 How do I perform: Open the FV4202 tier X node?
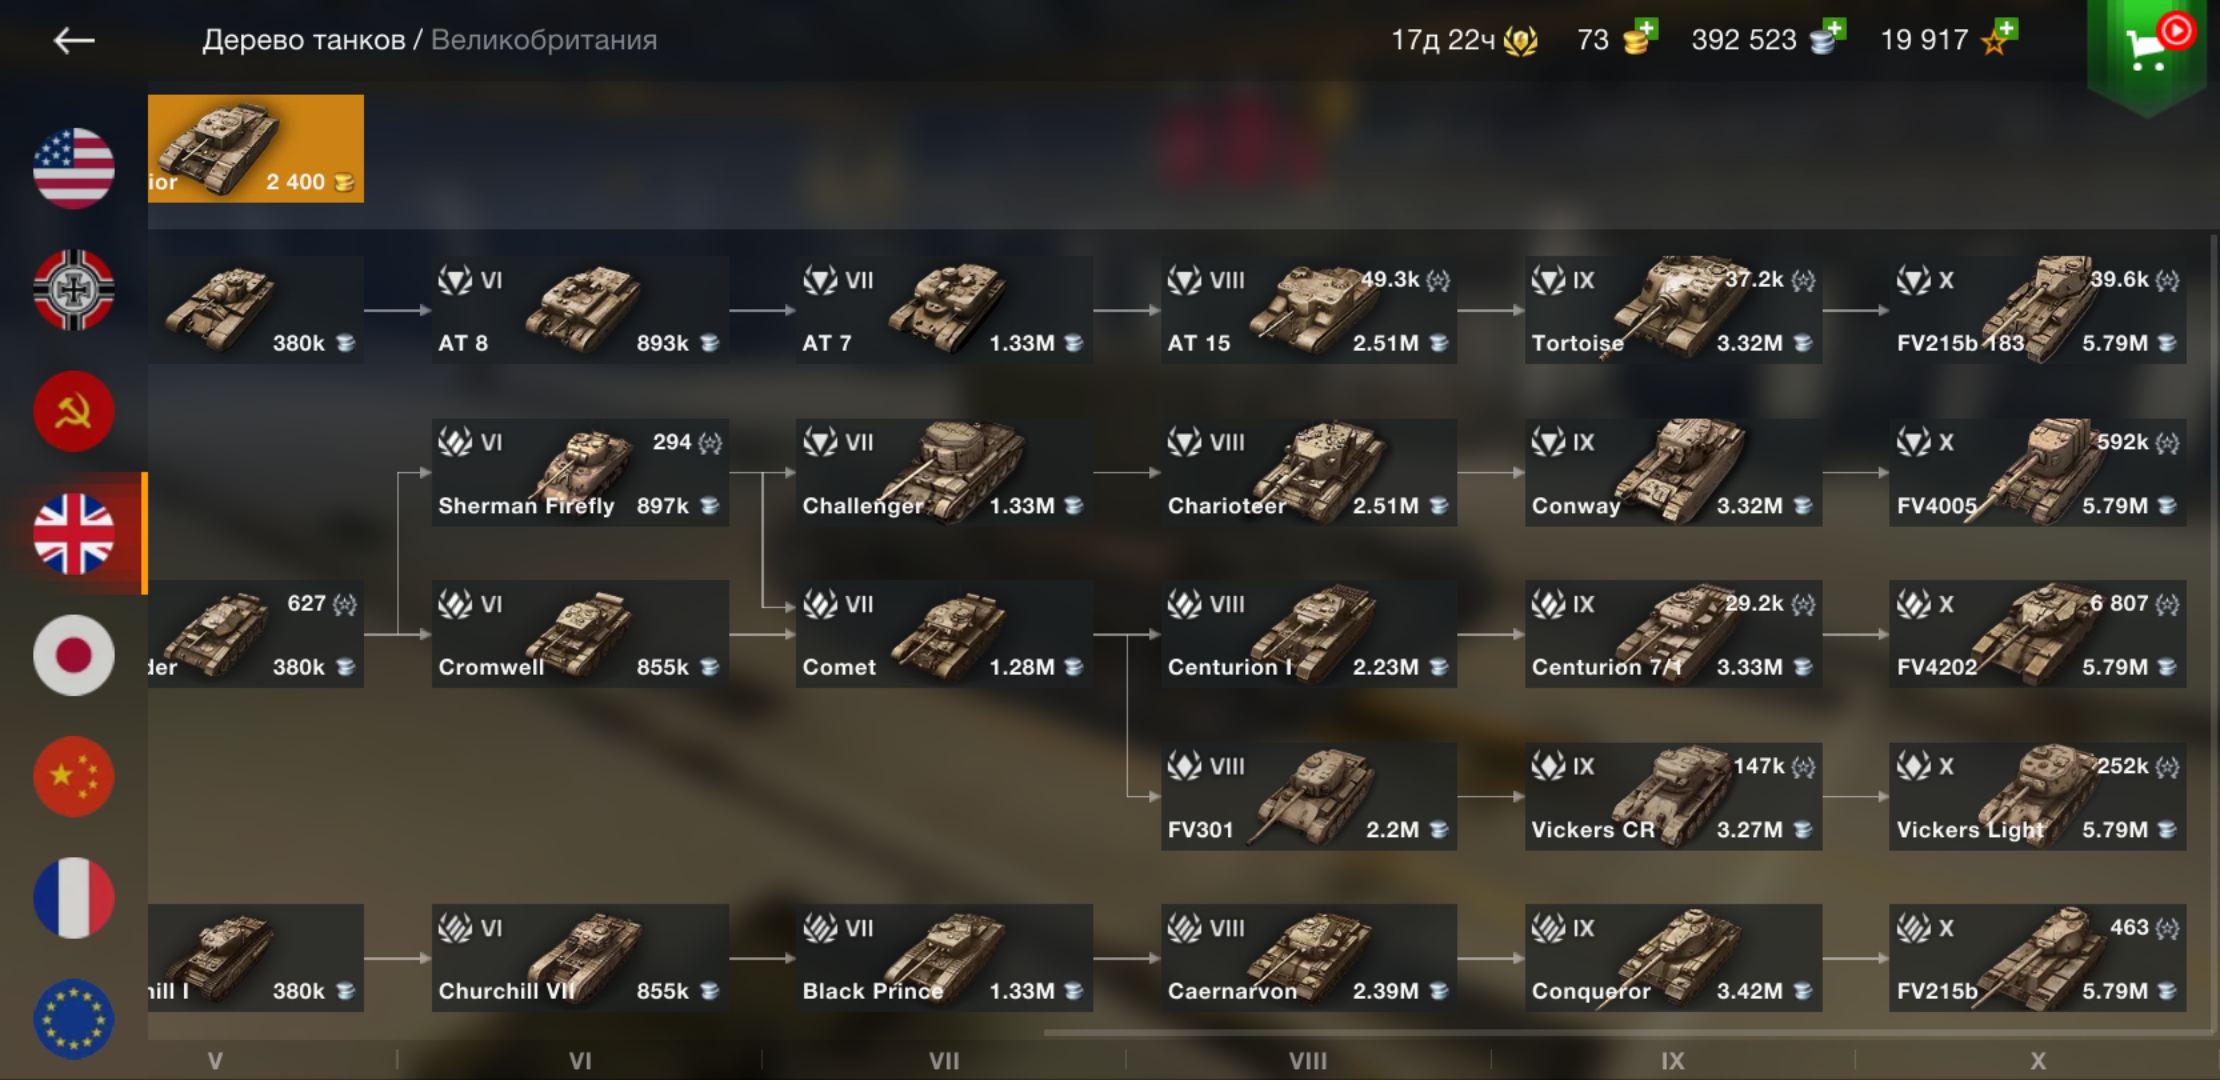pos(2037,634)
